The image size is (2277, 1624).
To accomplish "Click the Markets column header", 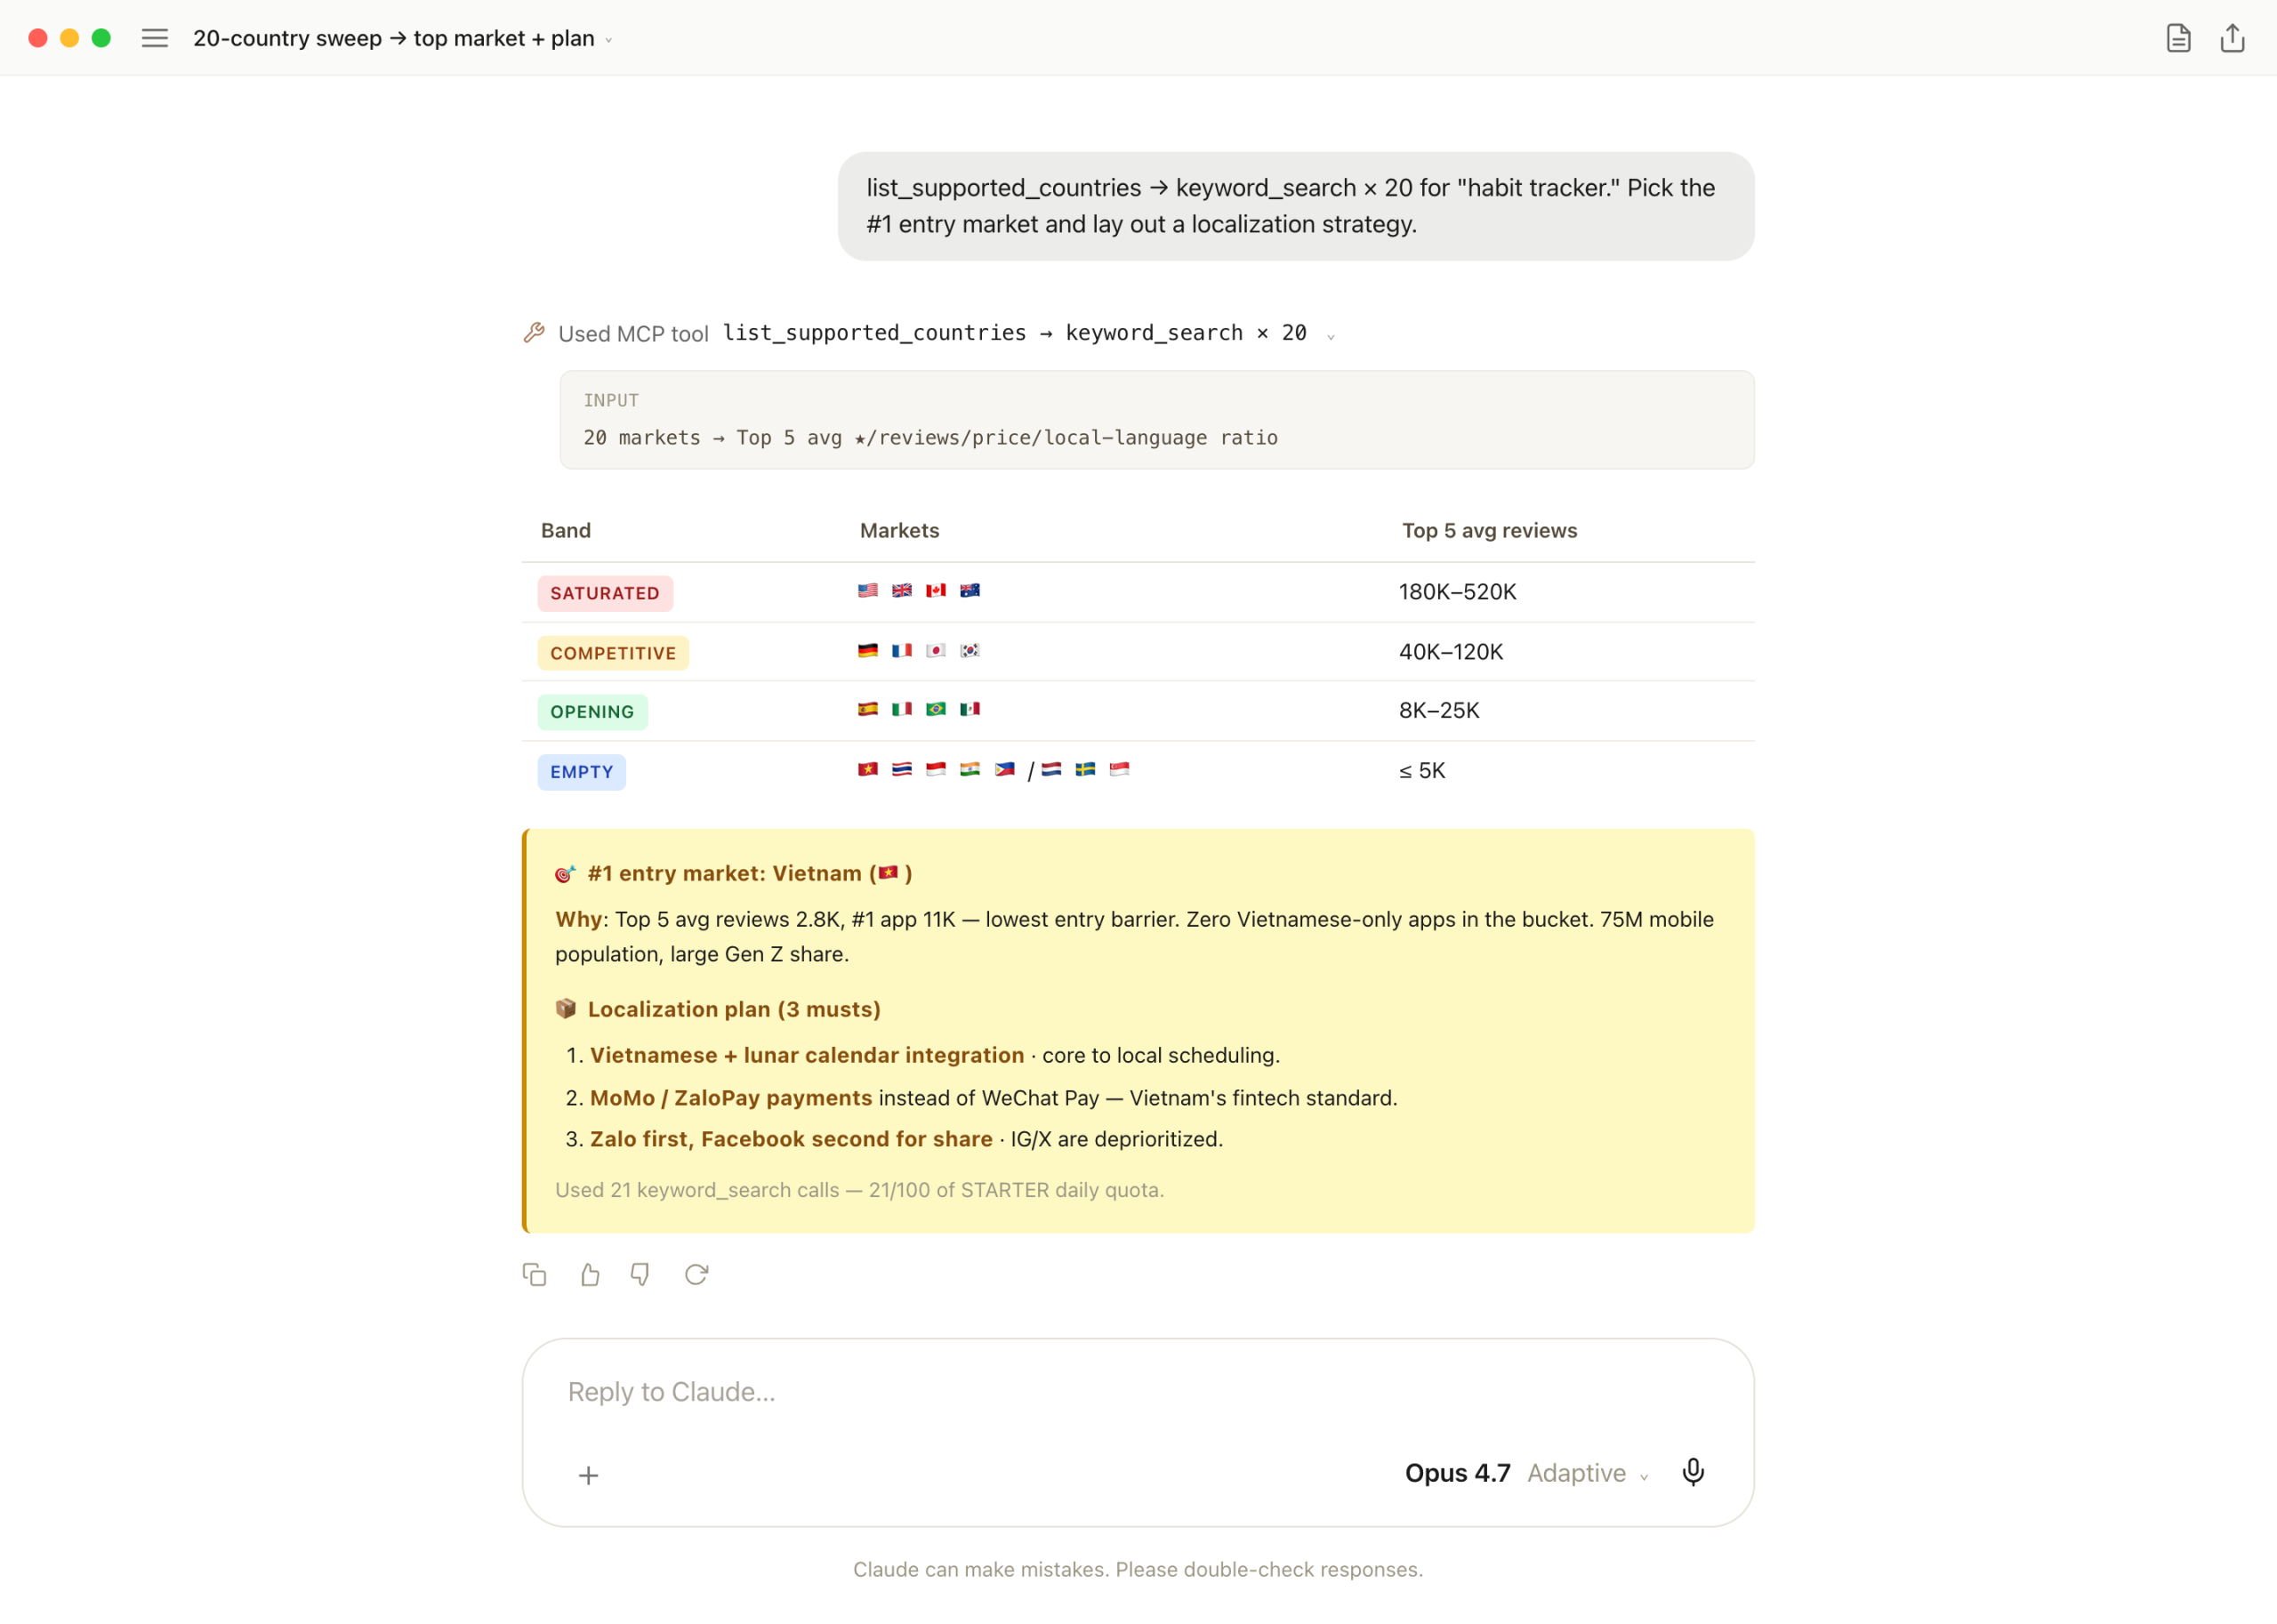I will click(899, 530).
